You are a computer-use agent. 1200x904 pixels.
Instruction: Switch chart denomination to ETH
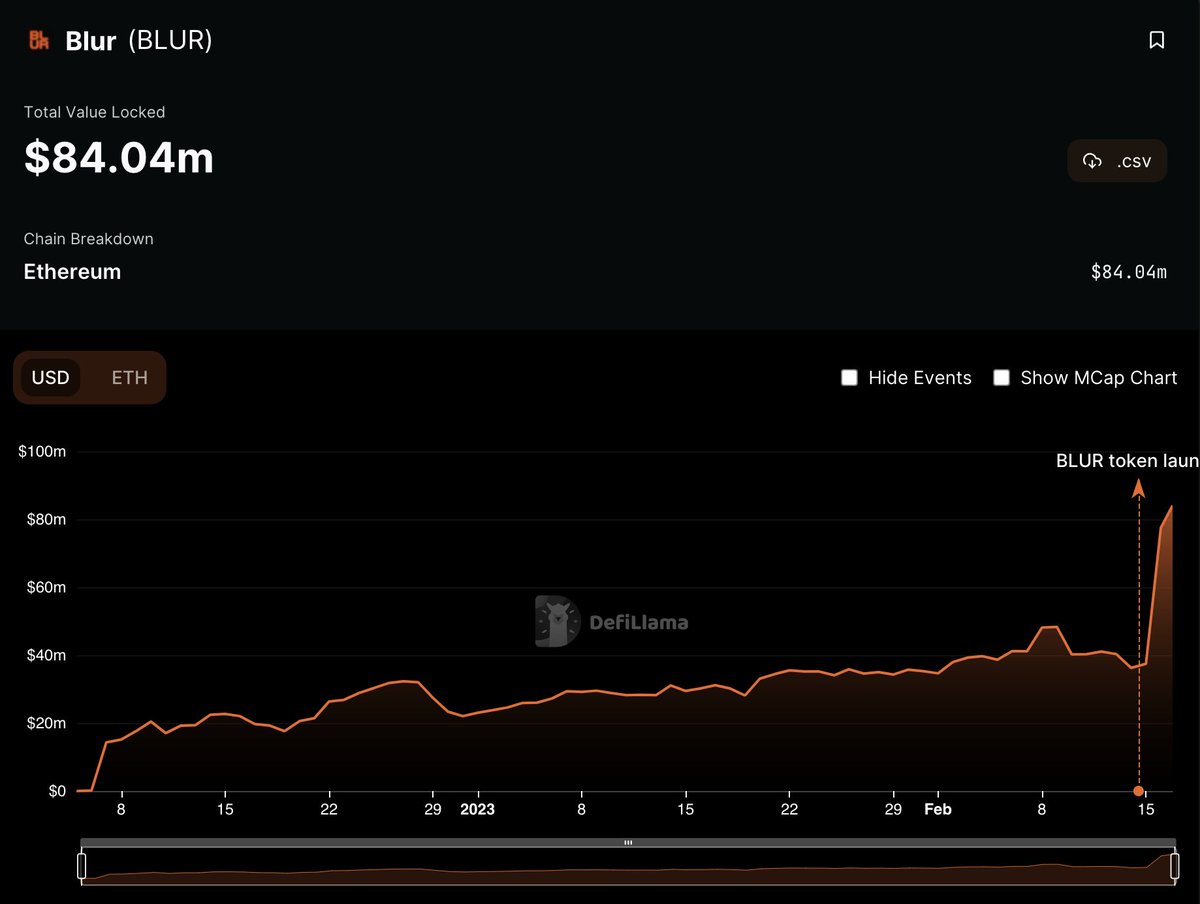pos(129,377)
